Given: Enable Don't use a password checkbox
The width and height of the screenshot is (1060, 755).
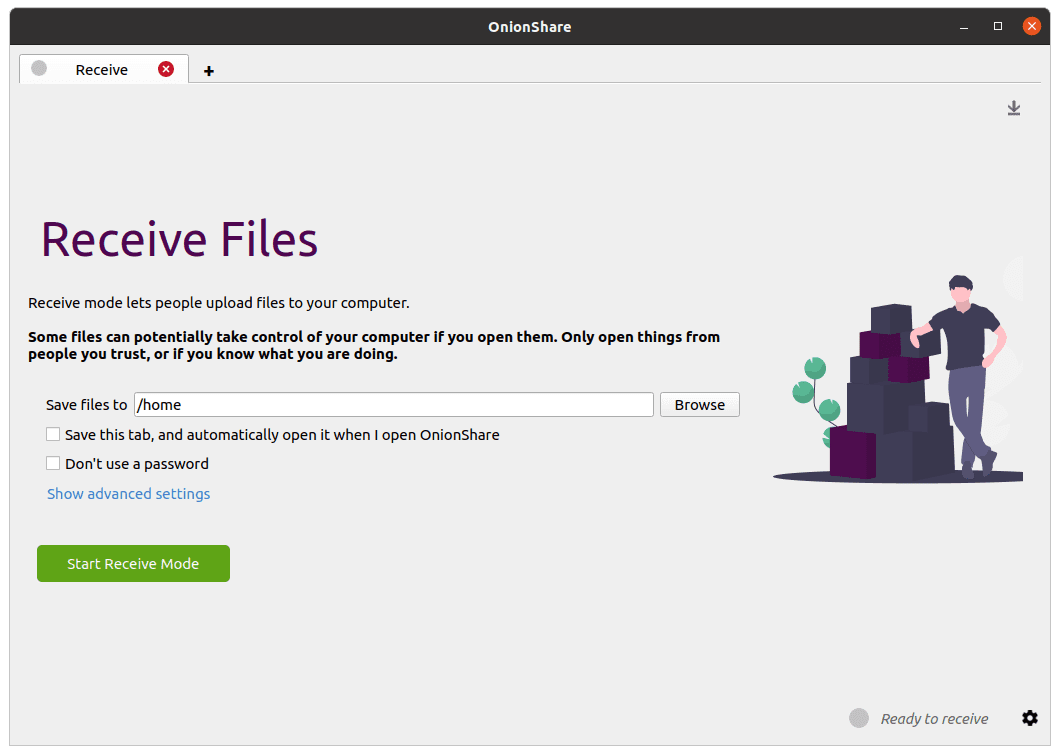Looking at the screenshot, I should (x=53, y=463).
